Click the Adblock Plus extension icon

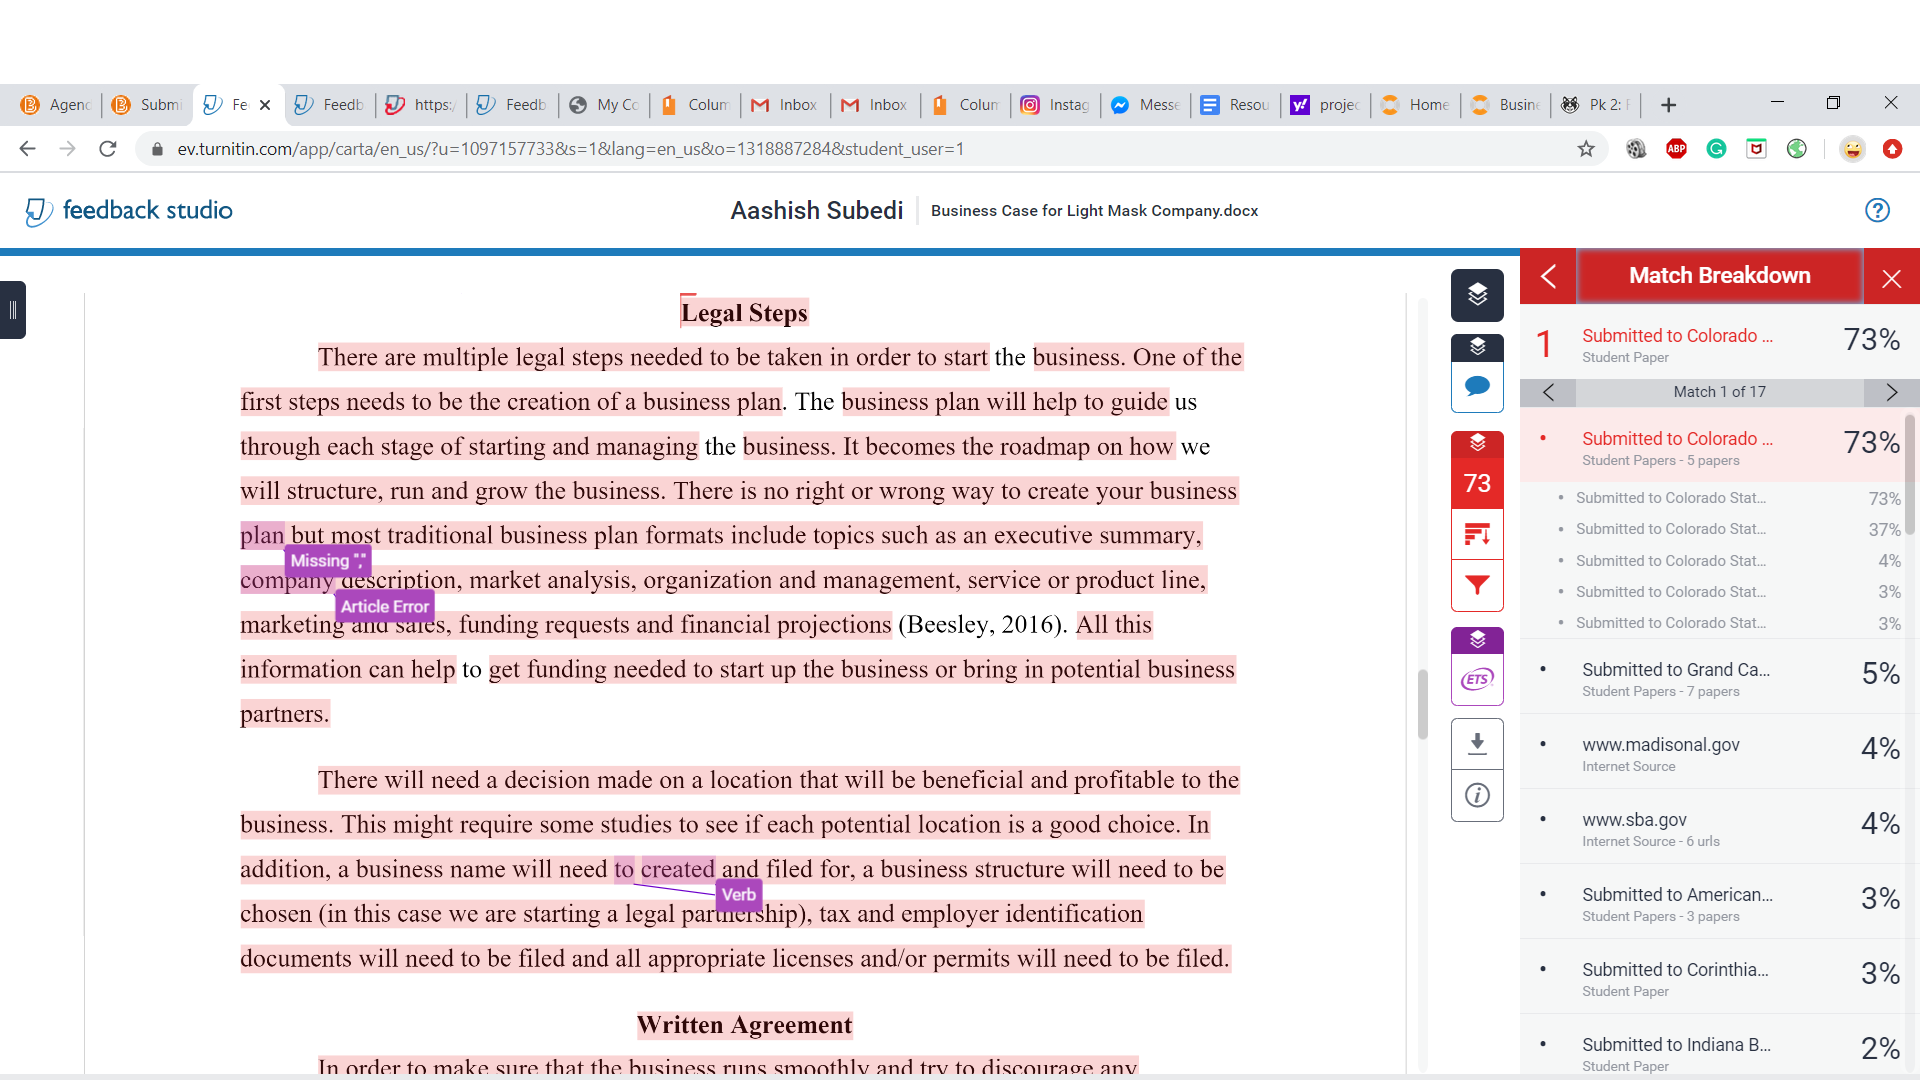1676,149
